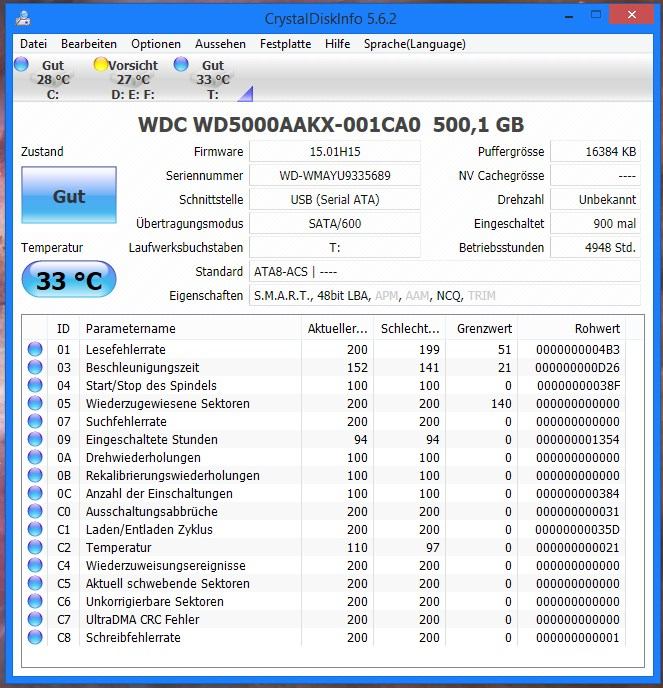This screenshot has width=663, height=688.
Task: Click the status orb of UltraDMA CRC Fehler row
Action: click(35, 619)
